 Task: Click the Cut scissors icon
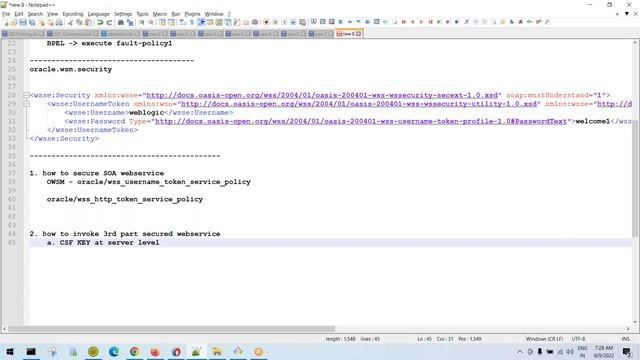(70, 22)
